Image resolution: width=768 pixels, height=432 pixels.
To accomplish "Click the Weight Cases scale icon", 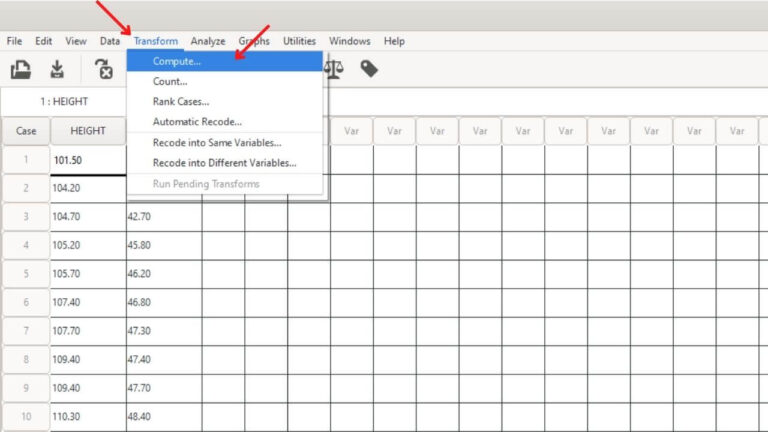I will (334, 69).
